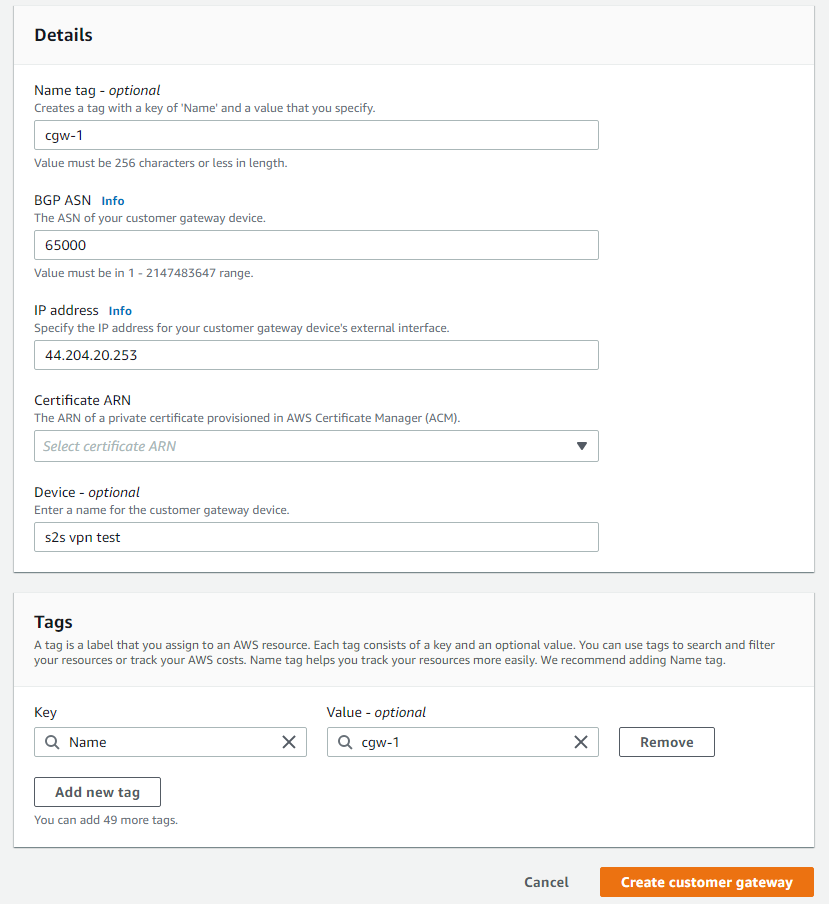The height and width of the screenshot is (904, 829).
Task: Click the tag Value field showing cgw-1
Action: pyautogui.click(x=462, y=742)
